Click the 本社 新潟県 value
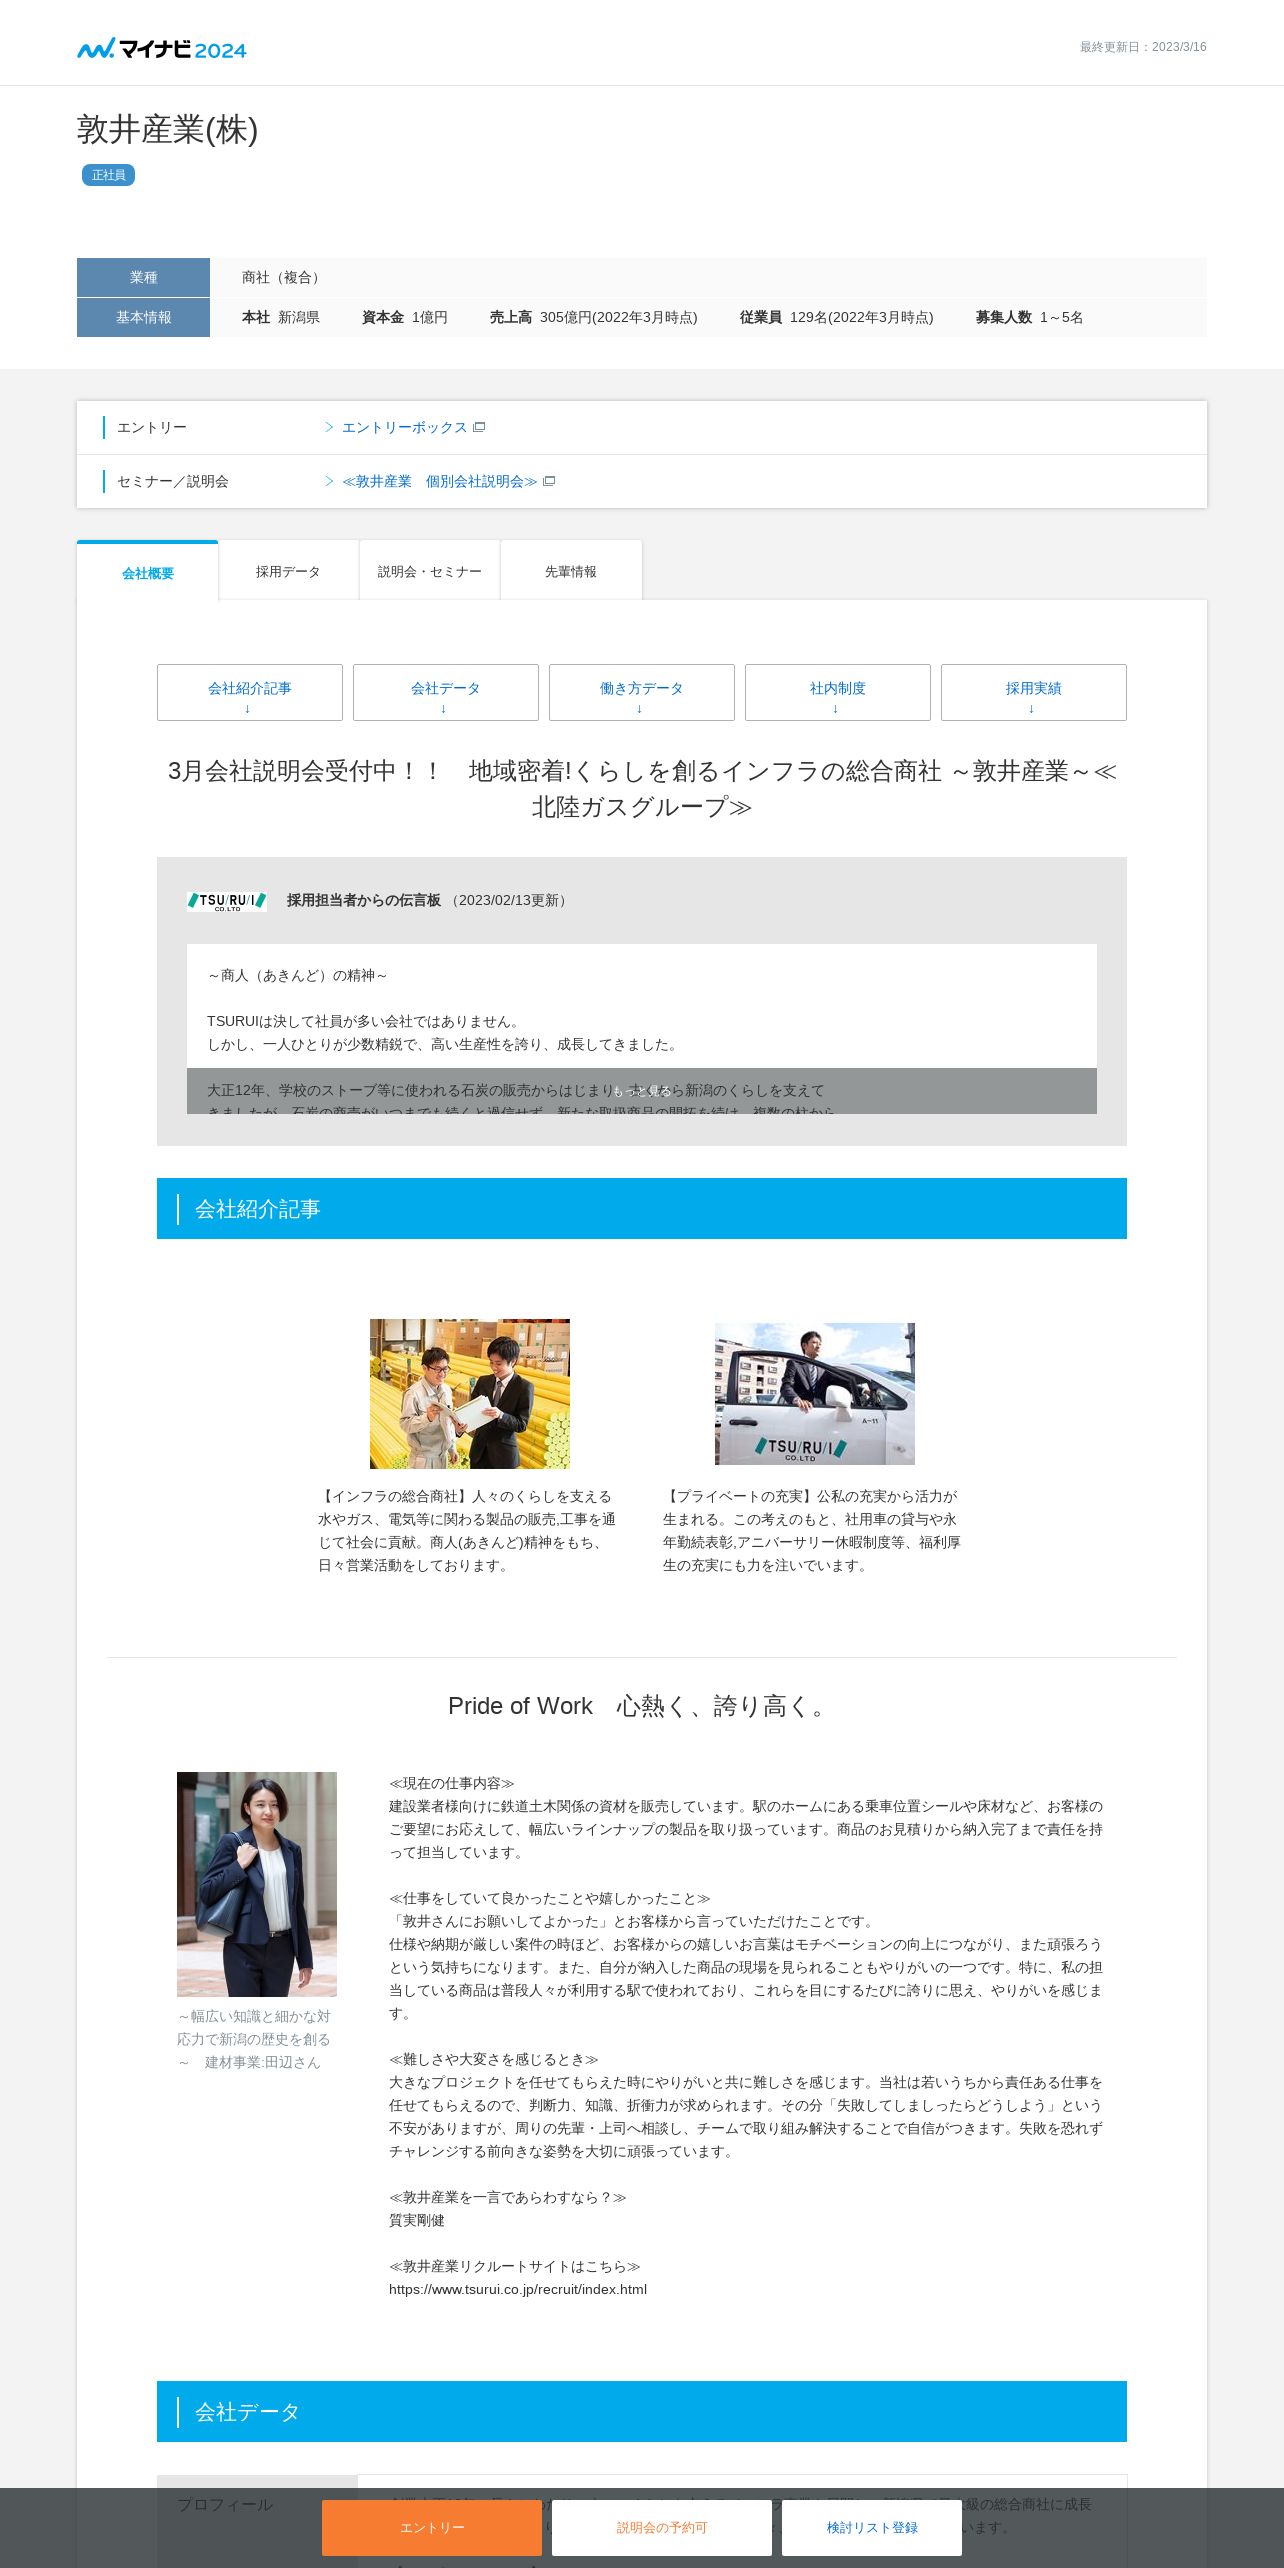This screenshot has height=2568, width=1284. (x=281, y=317)
